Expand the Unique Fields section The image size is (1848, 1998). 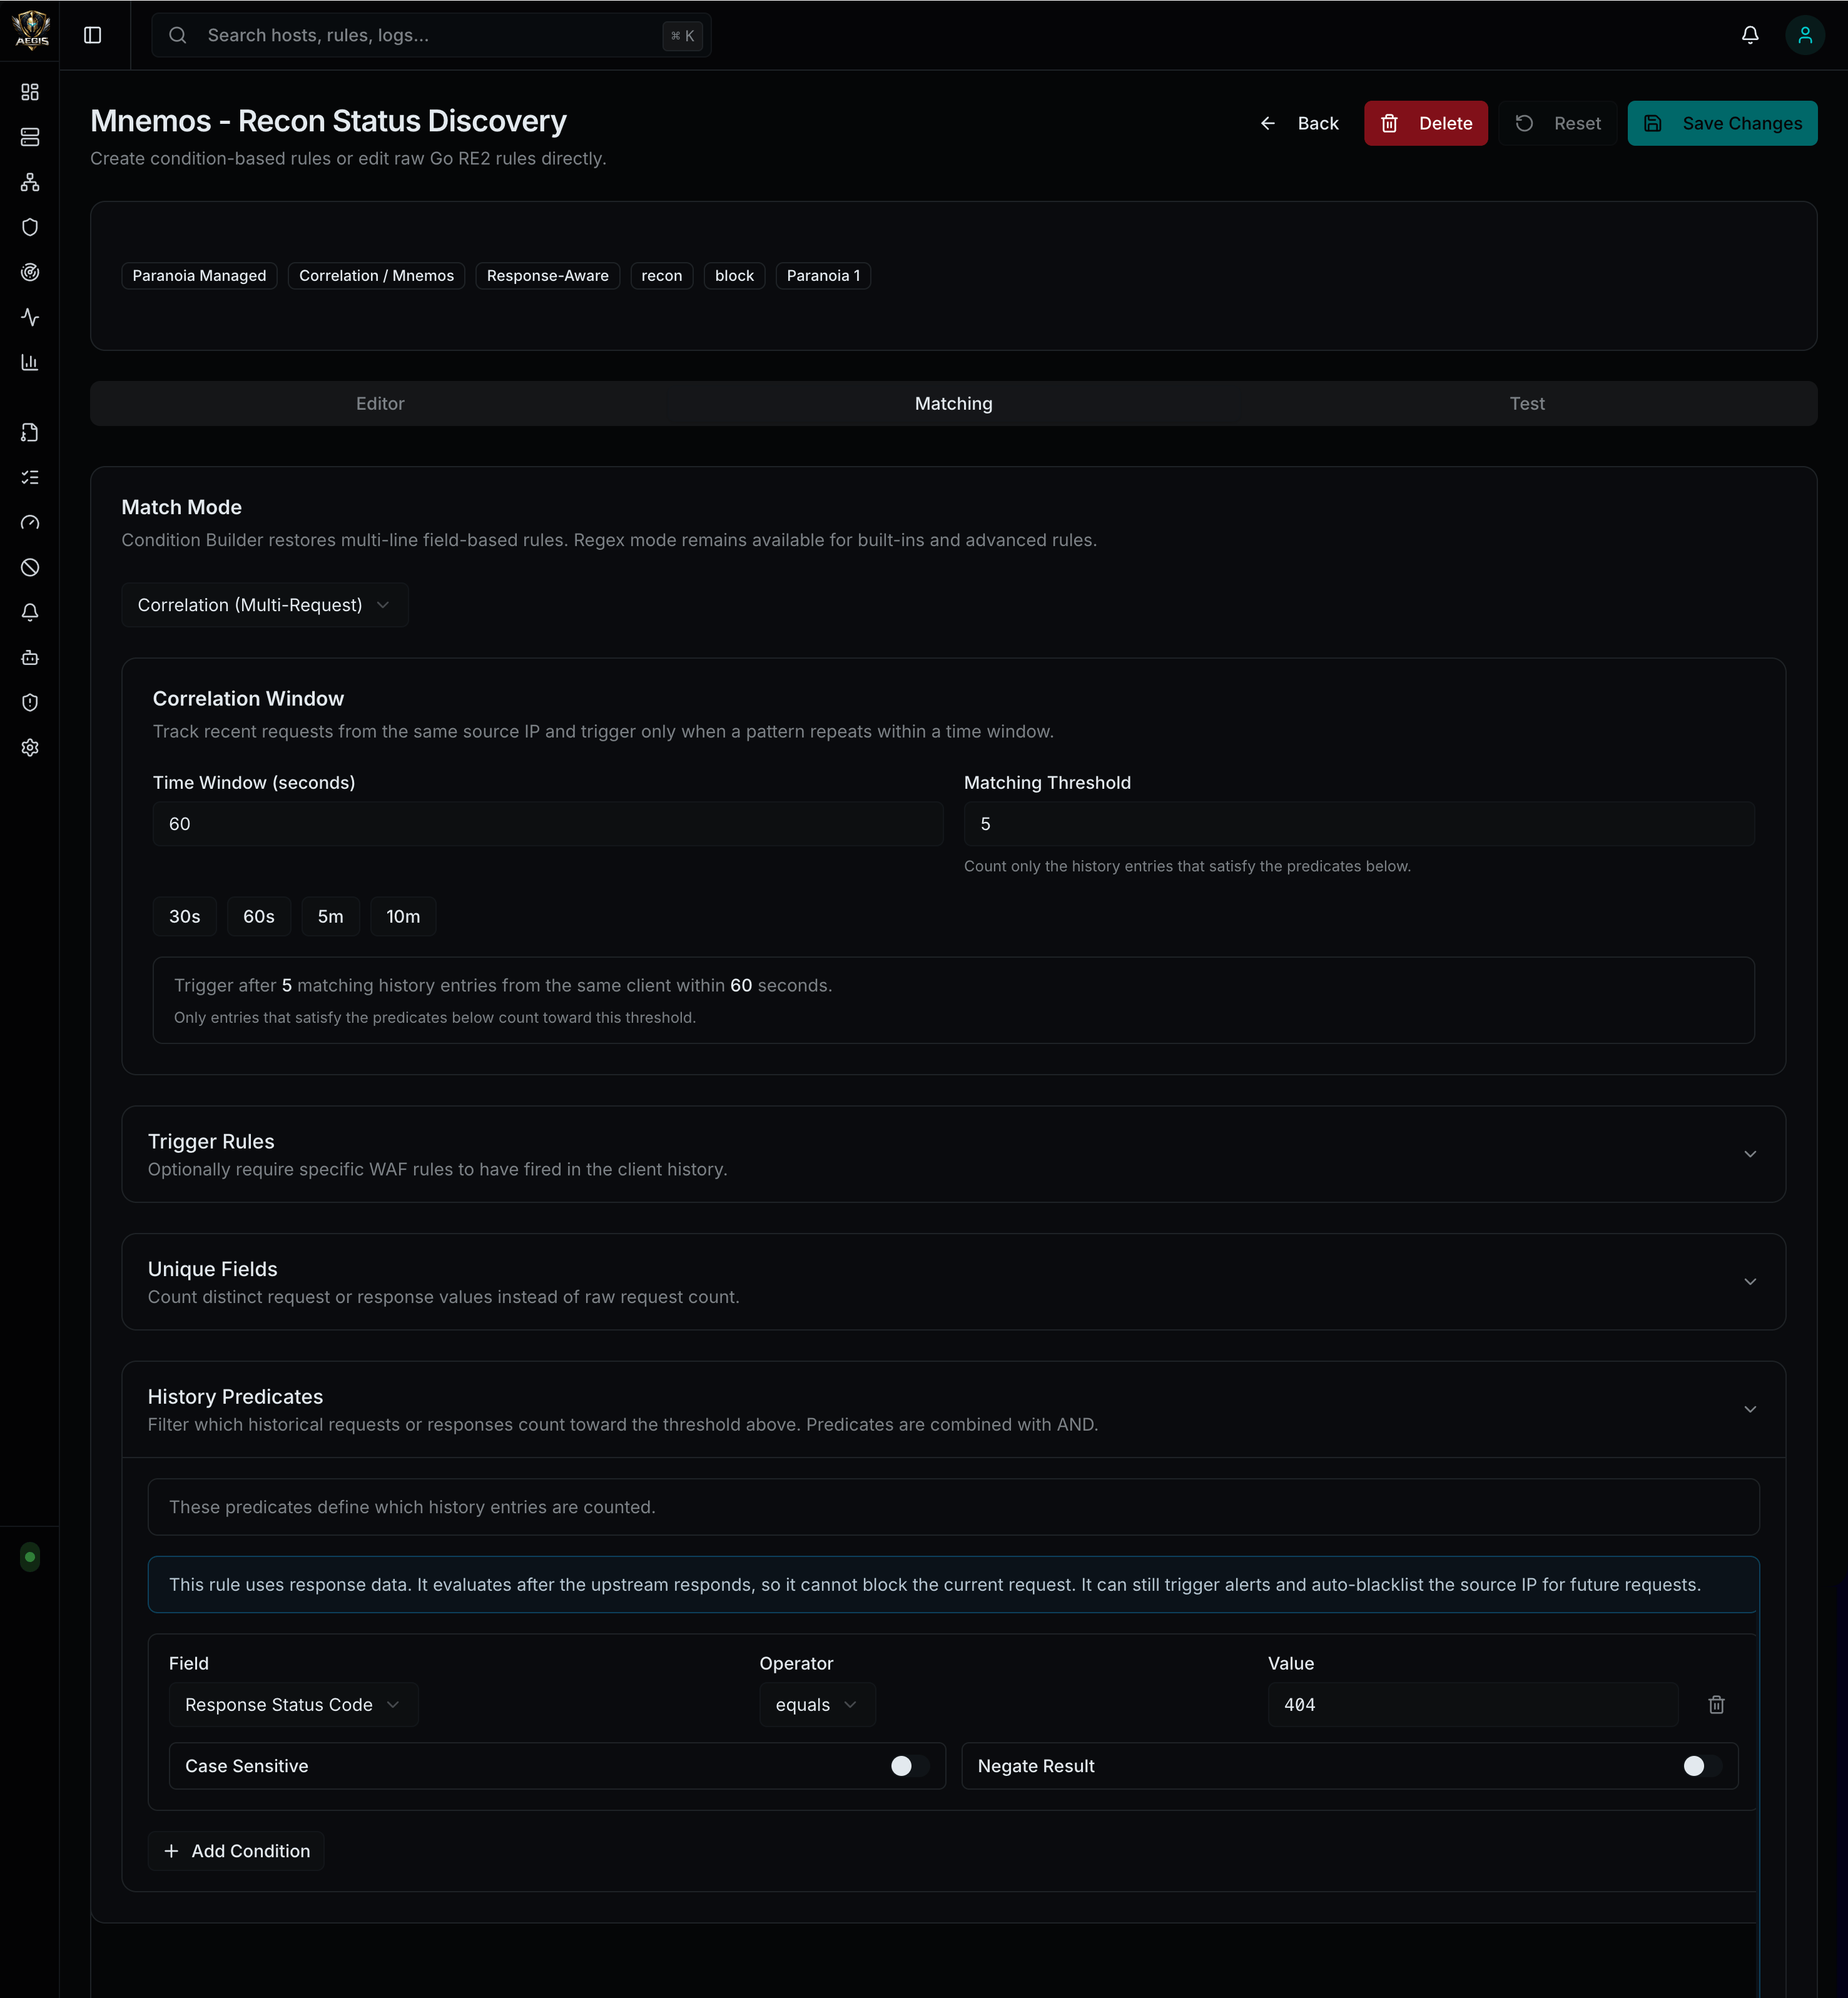coord(953,1281)
